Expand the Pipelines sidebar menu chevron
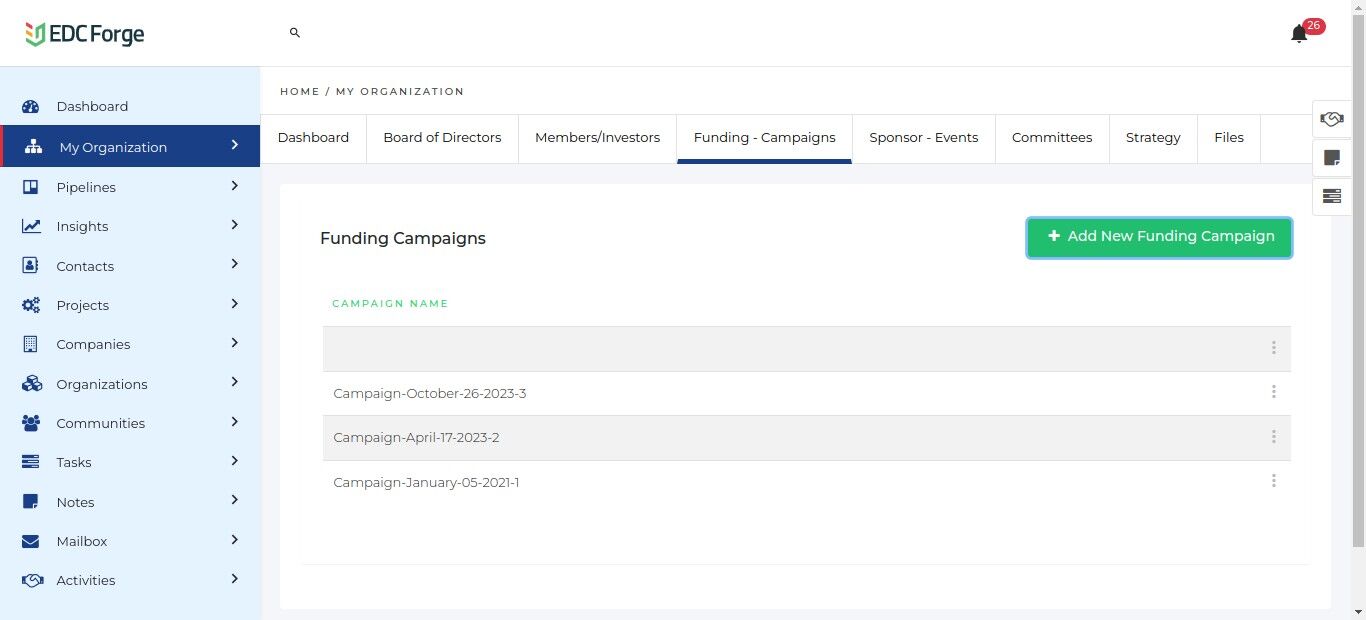The height and width of the screenshot is (620, 1366). (235, 186)
